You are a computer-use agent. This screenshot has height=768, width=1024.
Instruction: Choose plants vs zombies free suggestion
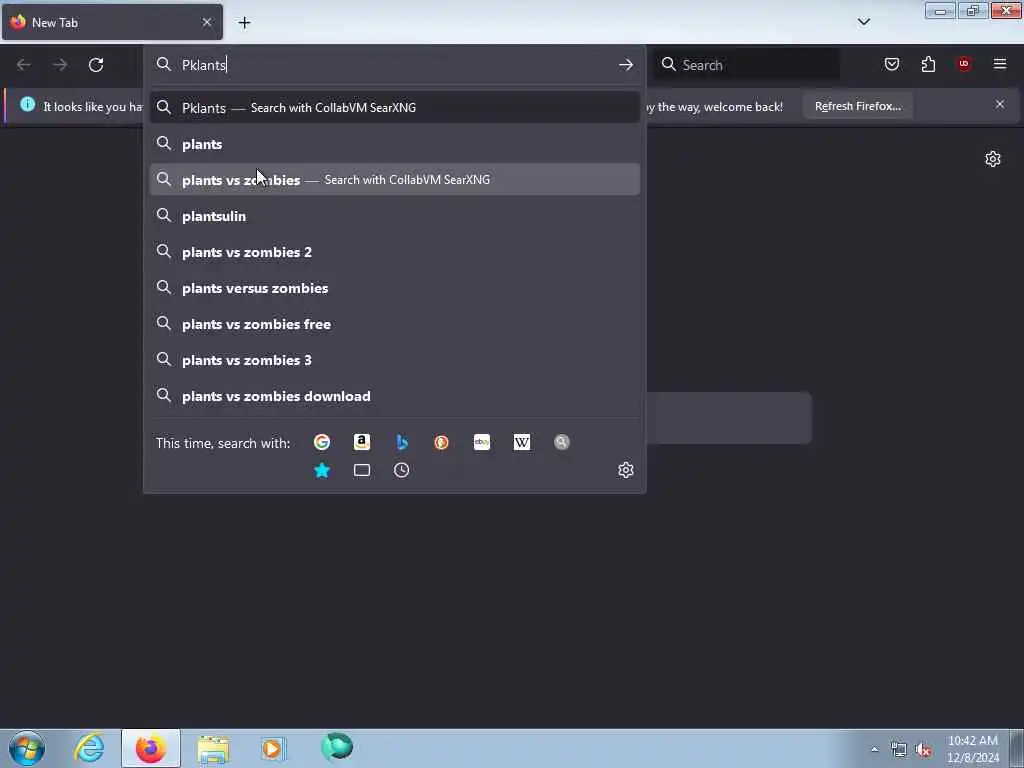pos(394,324)
